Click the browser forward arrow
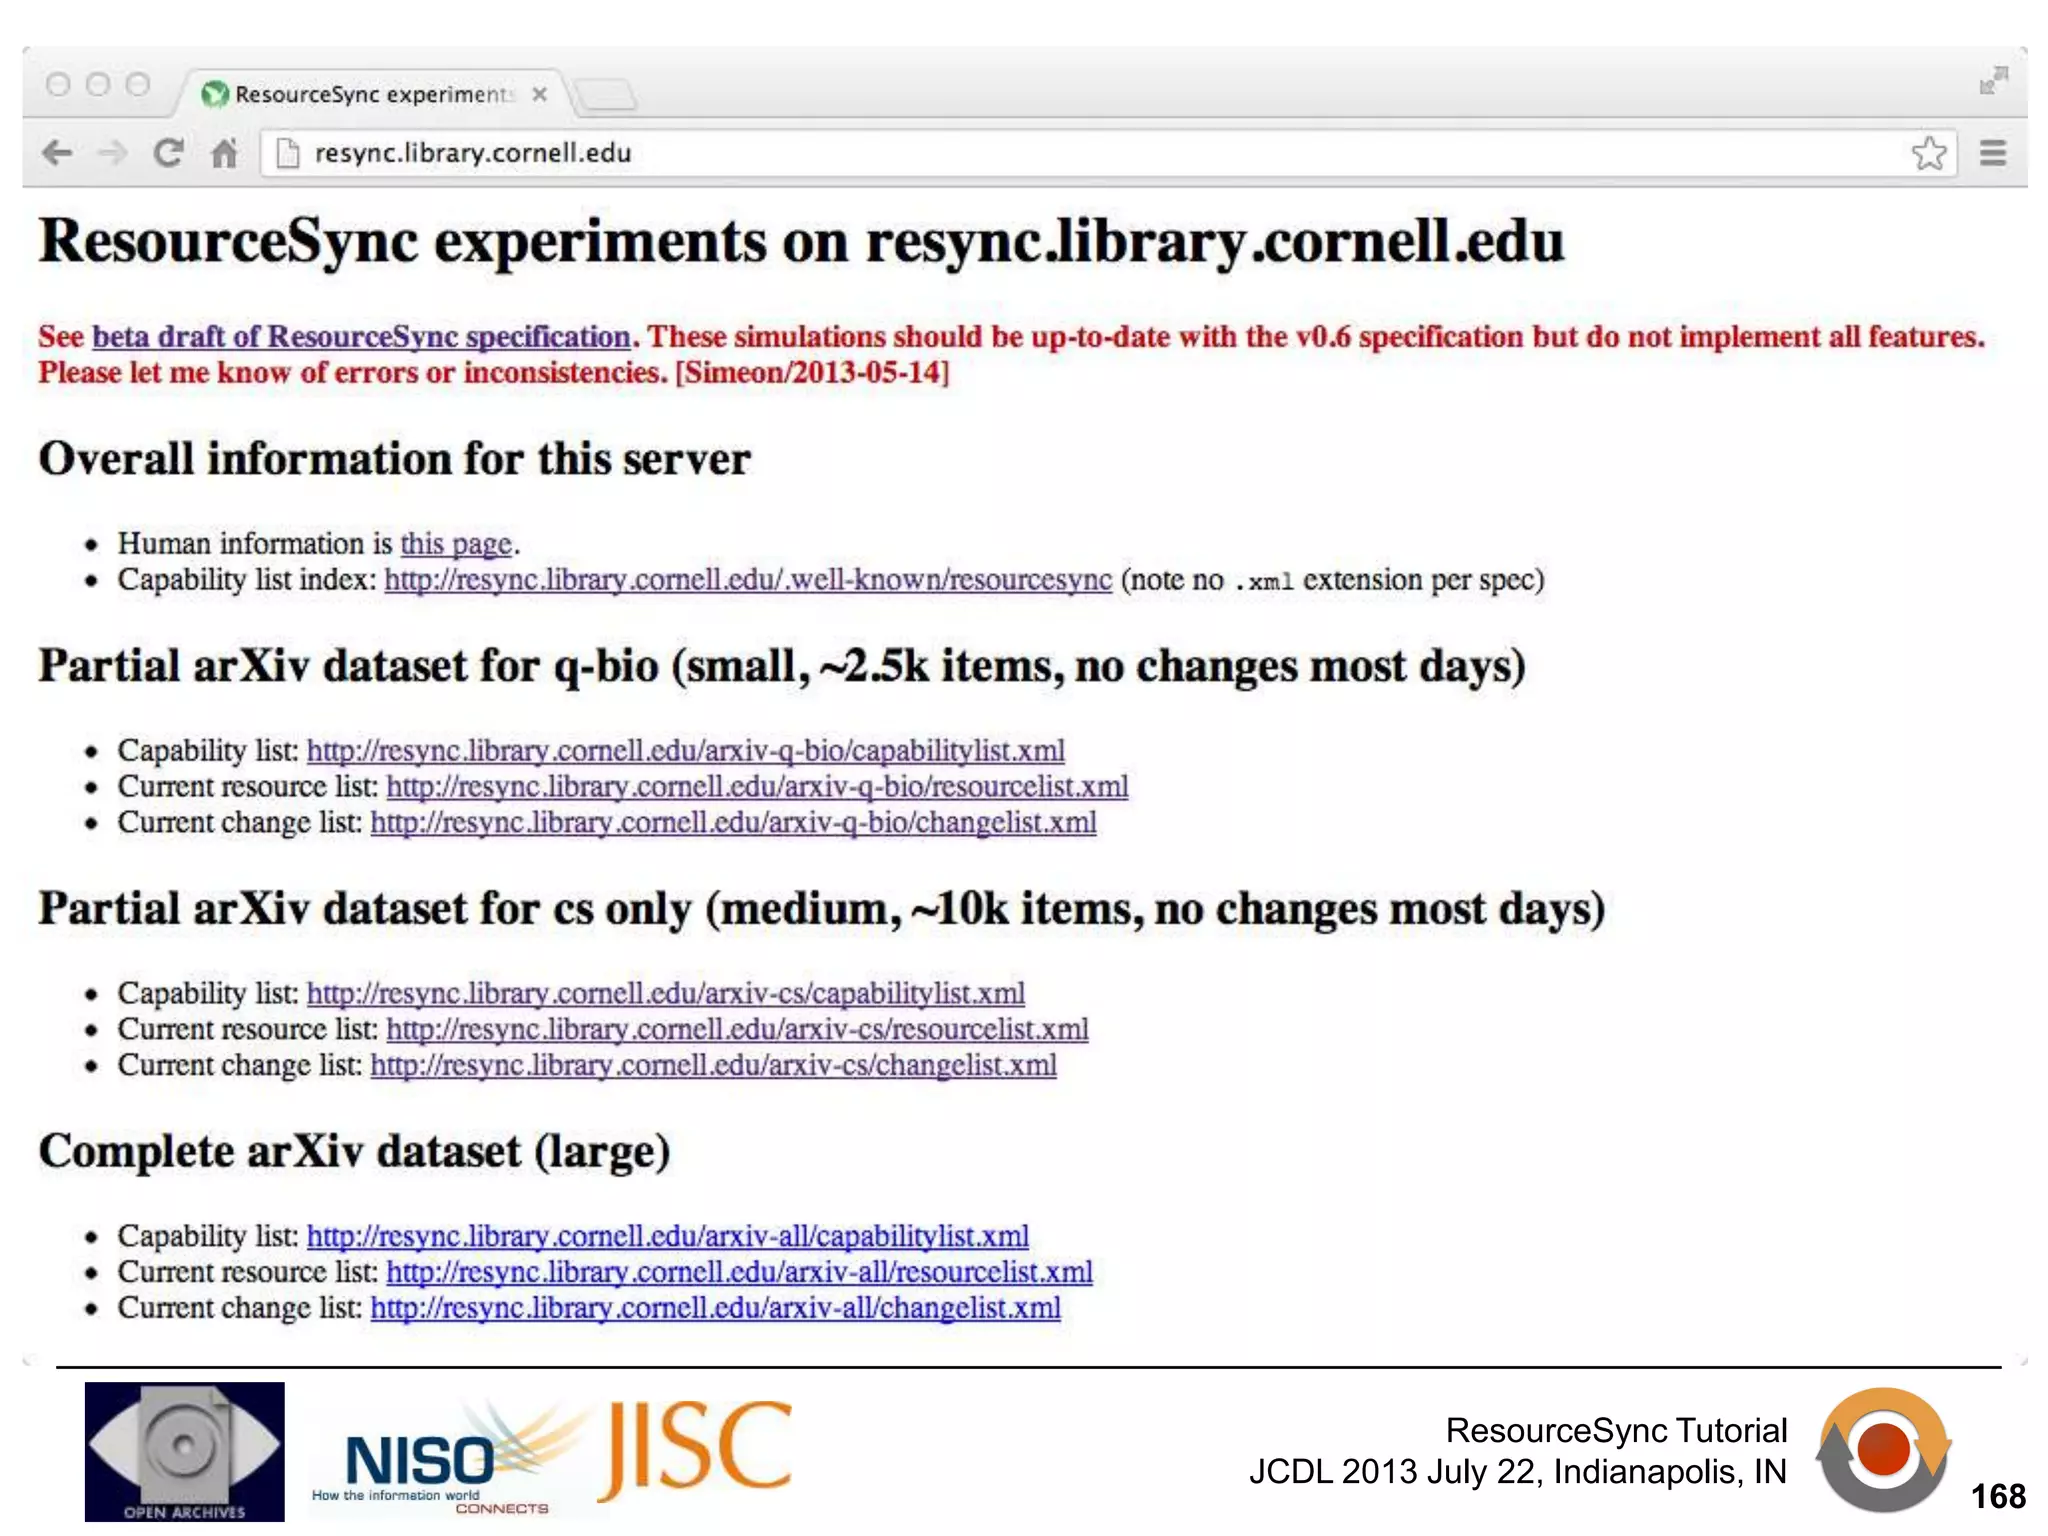Image resolution: width=2048 pixels, height=1536 pixels. pyautogui.click(x=113, y=153)
